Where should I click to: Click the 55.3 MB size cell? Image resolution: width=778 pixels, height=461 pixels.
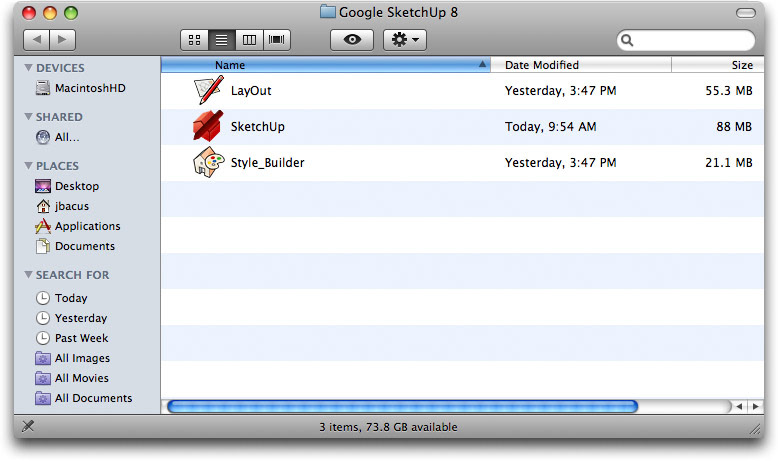coord(729,90)
